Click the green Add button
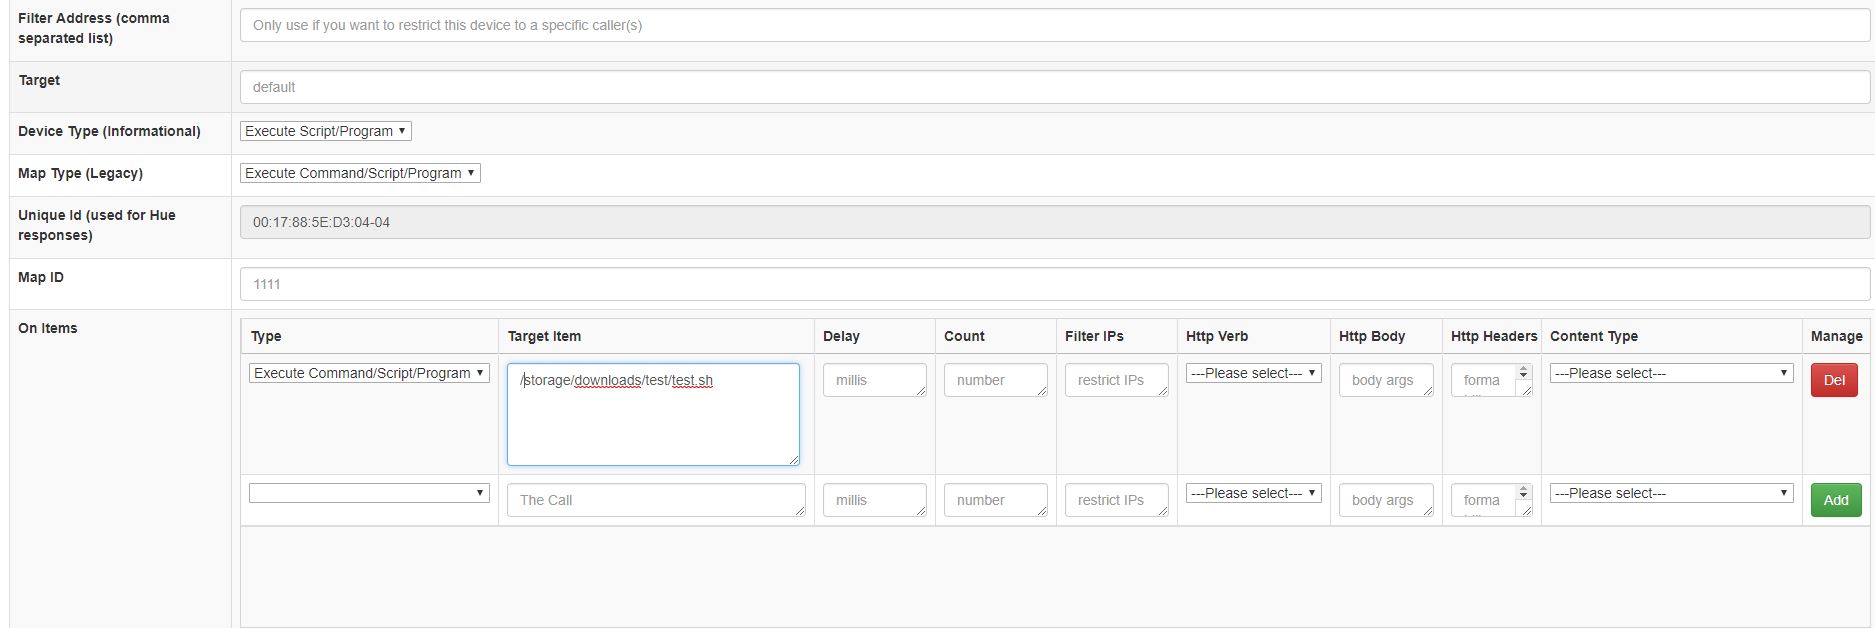The width and height of the screenshot is (1875, 628). pos(1835,500)
